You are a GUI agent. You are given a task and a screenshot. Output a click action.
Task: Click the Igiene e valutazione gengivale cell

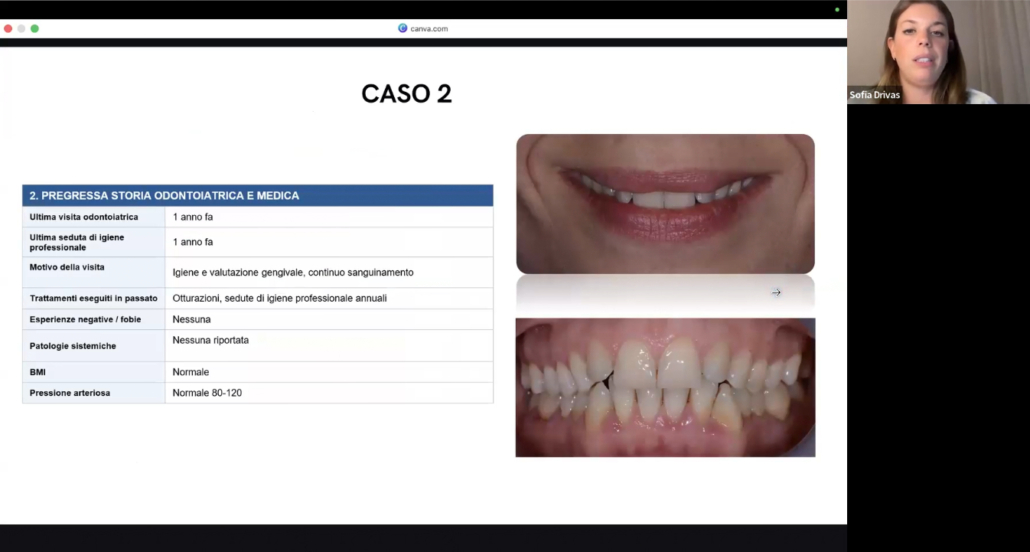point(329,272)
